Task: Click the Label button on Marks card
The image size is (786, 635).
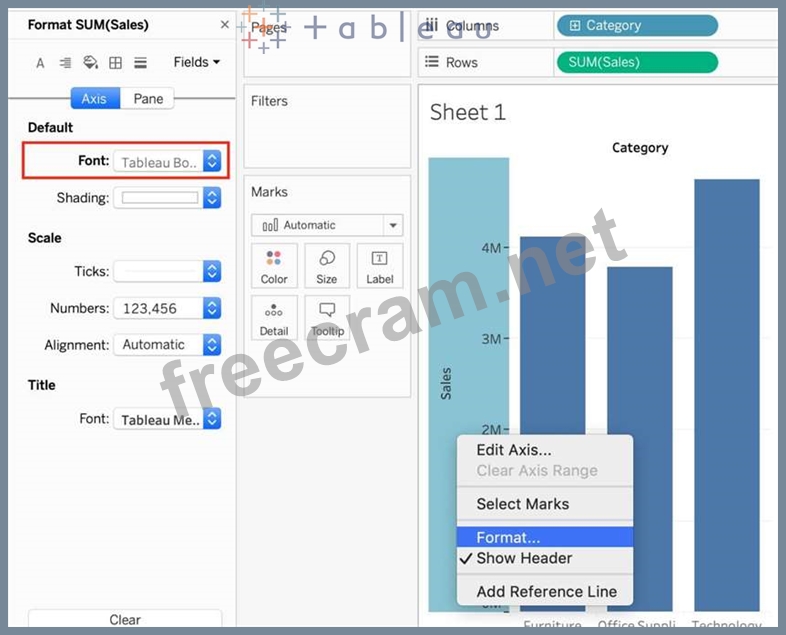Action: pos(380,267)
